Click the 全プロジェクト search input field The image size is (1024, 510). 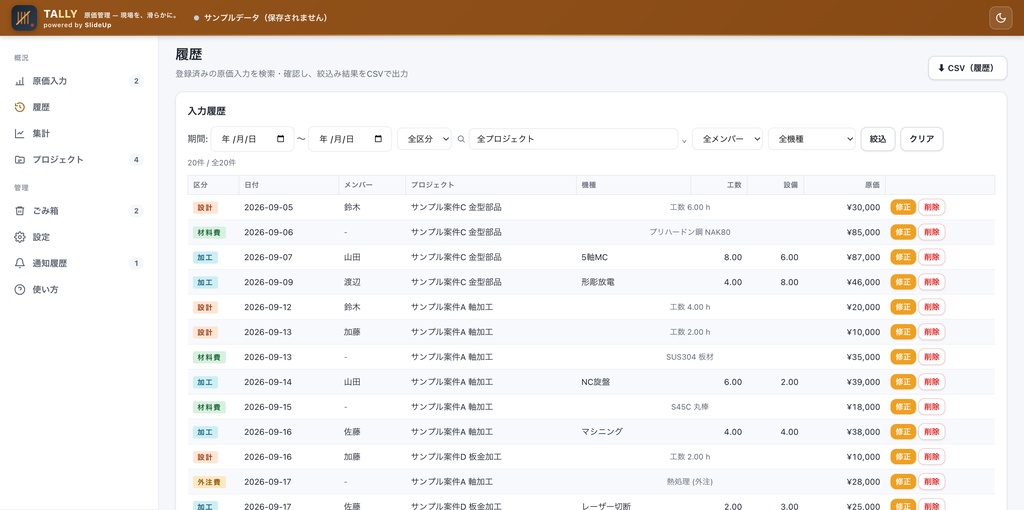tap(573, 139)
